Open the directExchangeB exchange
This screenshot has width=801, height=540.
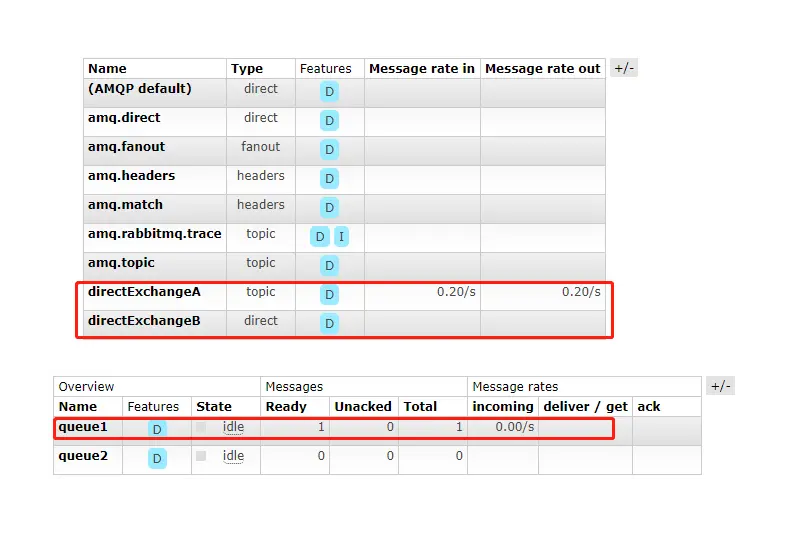click(144, 321)
